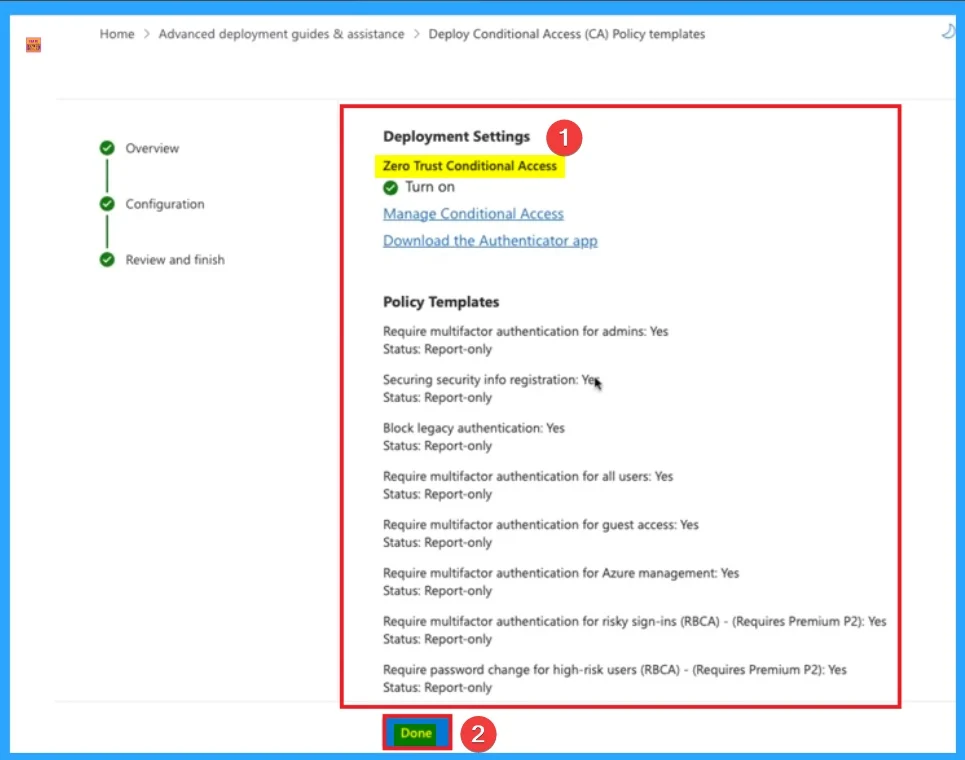Click first breadcrumb chevron after Home
Image resolution: width=965 pixels, height=760 pixels.
click(146, 34)
